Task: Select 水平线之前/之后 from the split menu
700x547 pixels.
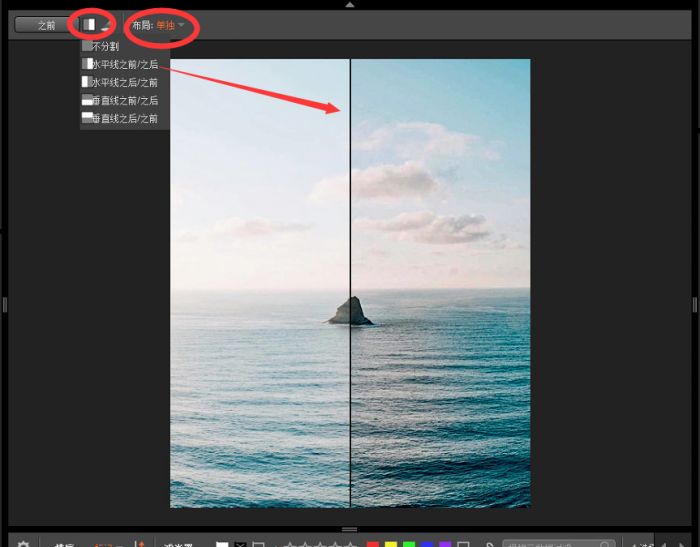Action: coord(124,64)
